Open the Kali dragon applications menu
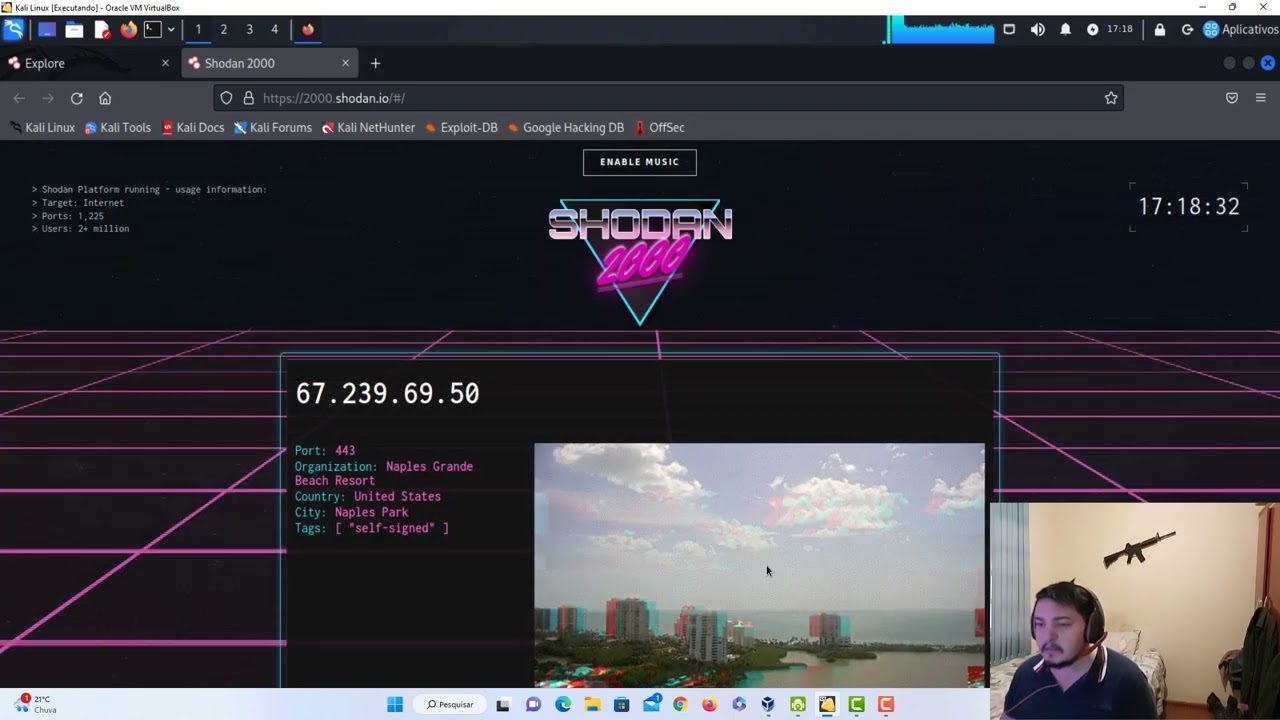 point(14,30)
